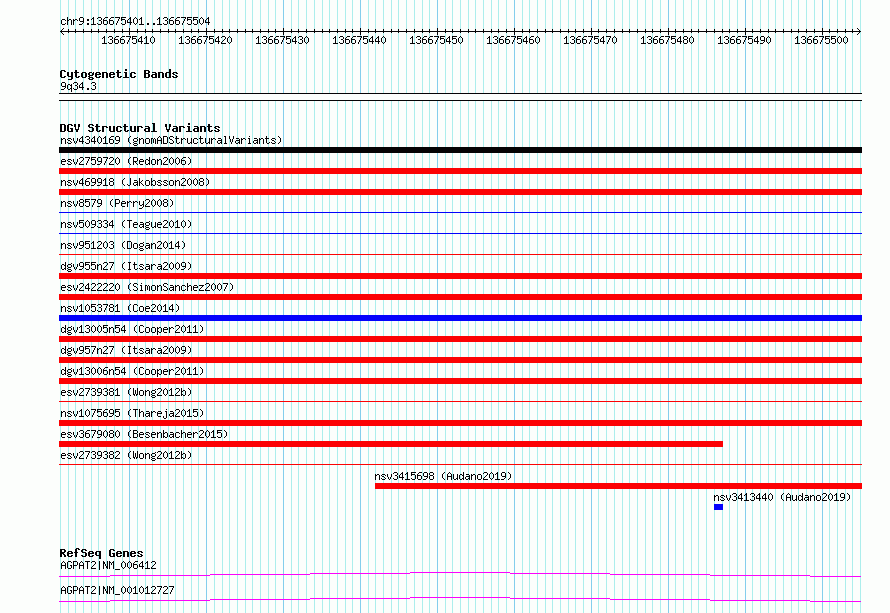890x613 pixels.
Task: Select ruler coordinate 136675430
Action: click(282, 40)
